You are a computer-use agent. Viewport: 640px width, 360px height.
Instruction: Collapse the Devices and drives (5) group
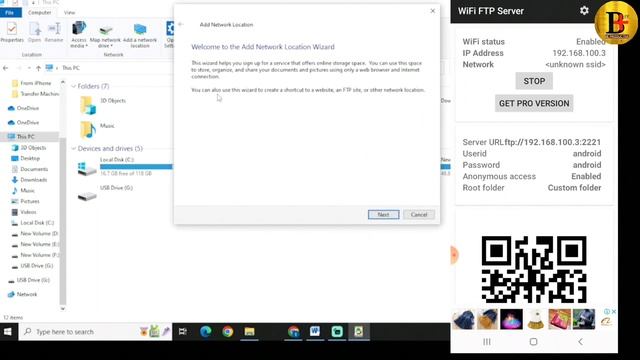tap(74, 149)
